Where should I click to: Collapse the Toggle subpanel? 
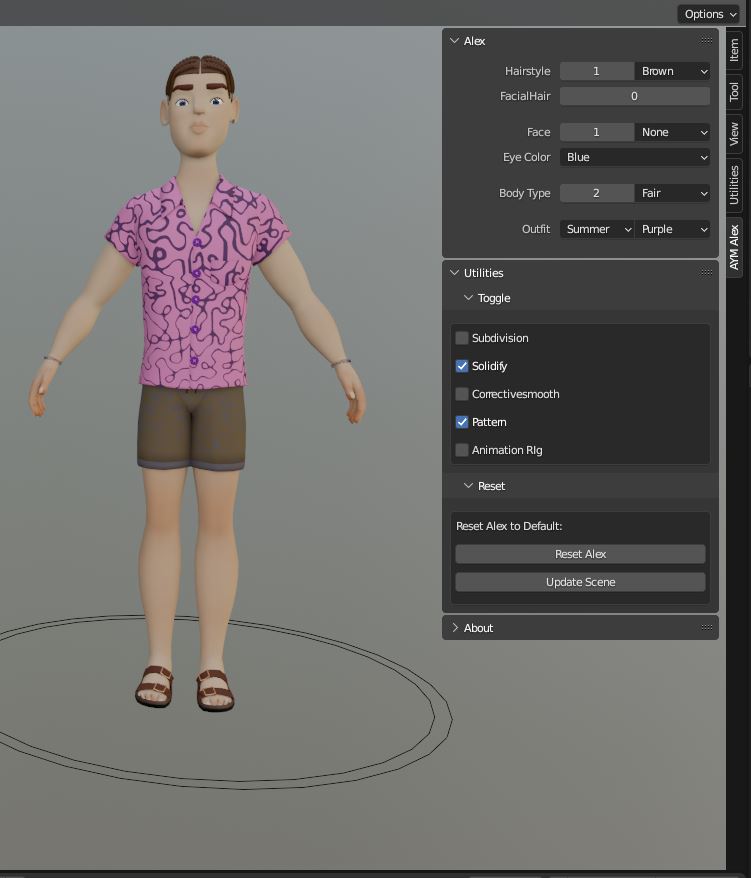tap(493, 298)
